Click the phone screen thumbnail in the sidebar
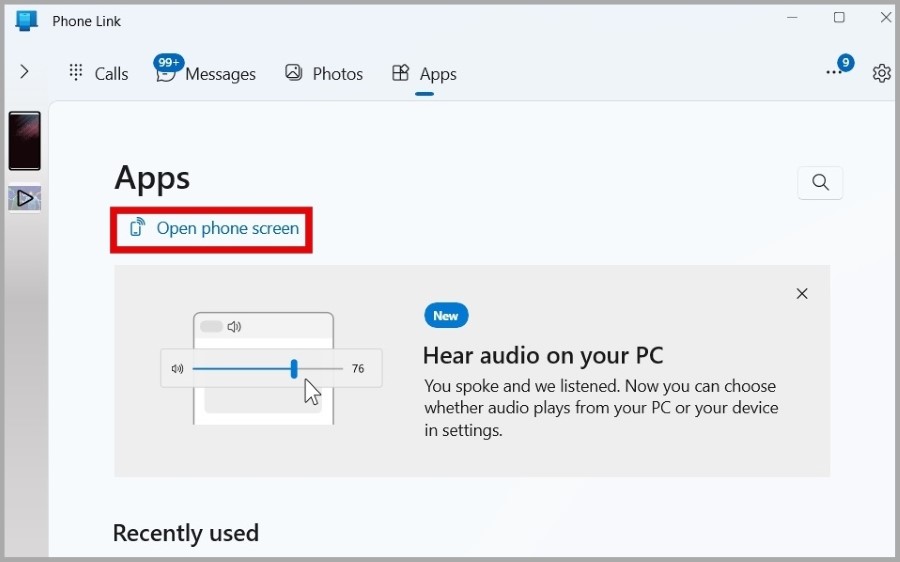Viewport: 900px width, 562px height. (x=25, y=141)
